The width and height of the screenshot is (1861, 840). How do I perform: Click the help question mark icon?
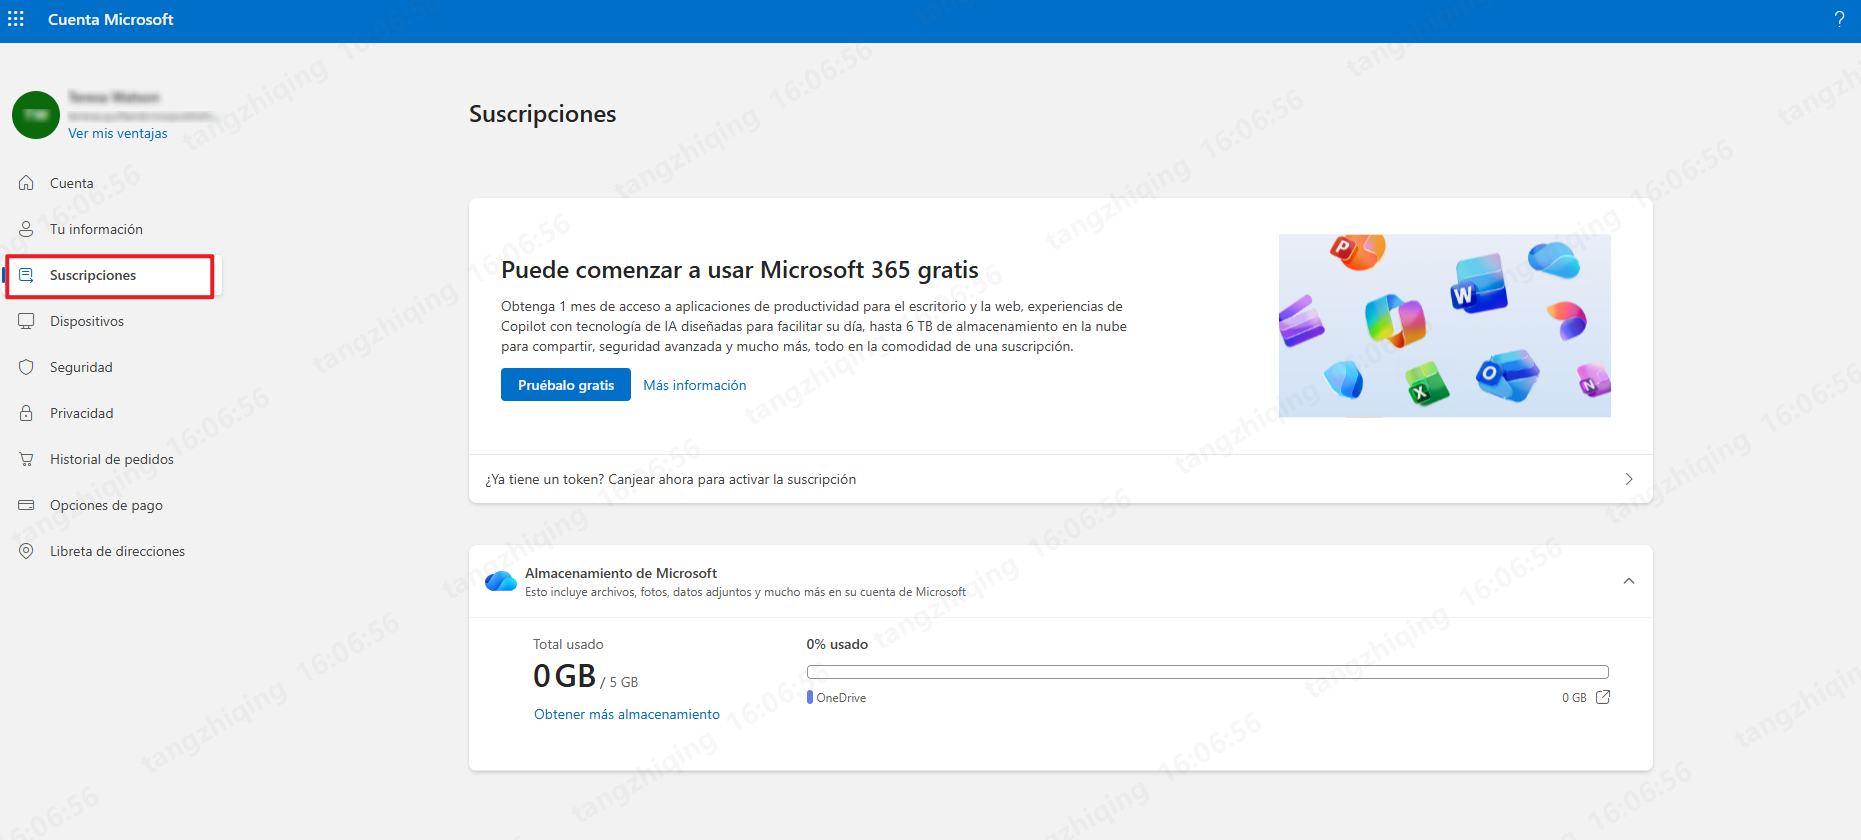click(1839, 19)
